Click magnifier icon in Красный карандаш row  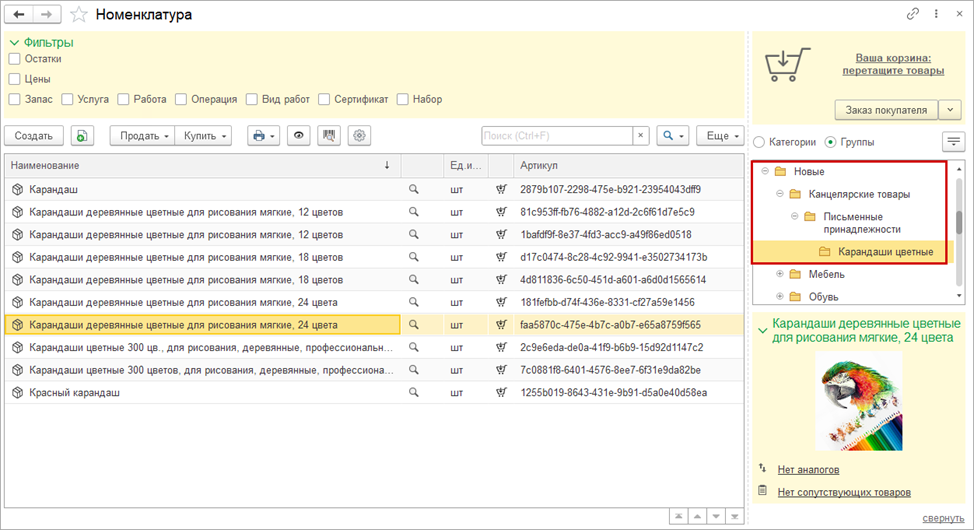(x=413, y=393)
